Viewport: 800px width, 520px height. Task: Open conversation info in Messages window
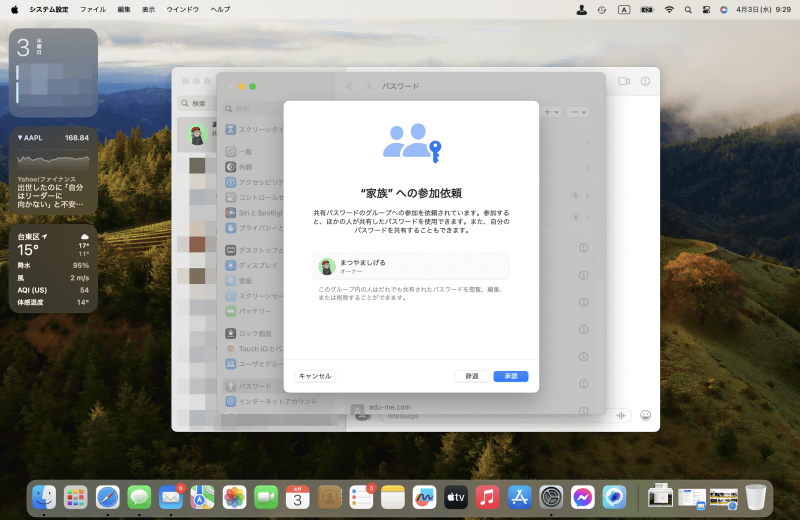point(645,81)
